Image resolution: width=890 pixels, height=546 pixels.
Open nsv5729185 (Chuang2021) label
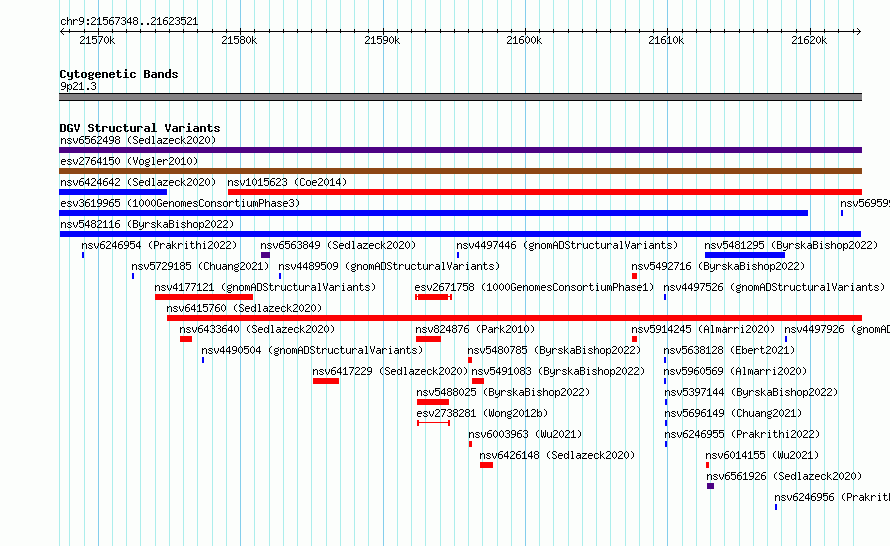click(x=200, y=266)
